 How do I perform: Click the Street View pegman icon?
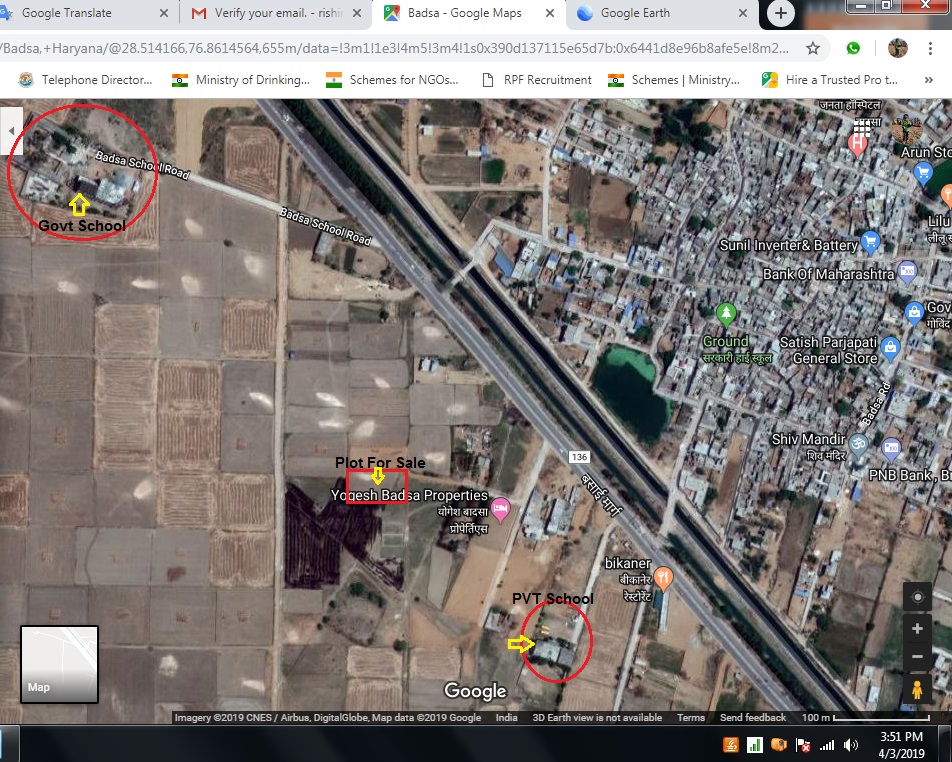[917, 690]
